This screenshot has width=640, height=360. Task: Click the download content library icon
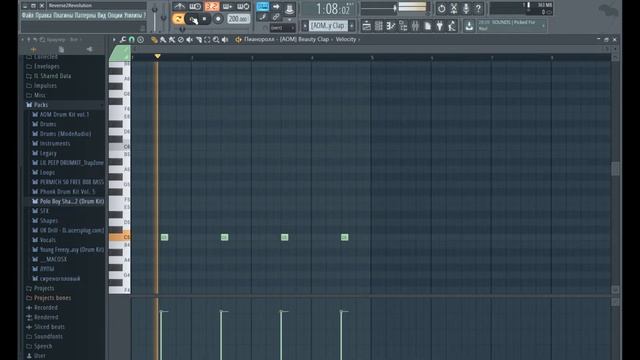tap(469, 26)
